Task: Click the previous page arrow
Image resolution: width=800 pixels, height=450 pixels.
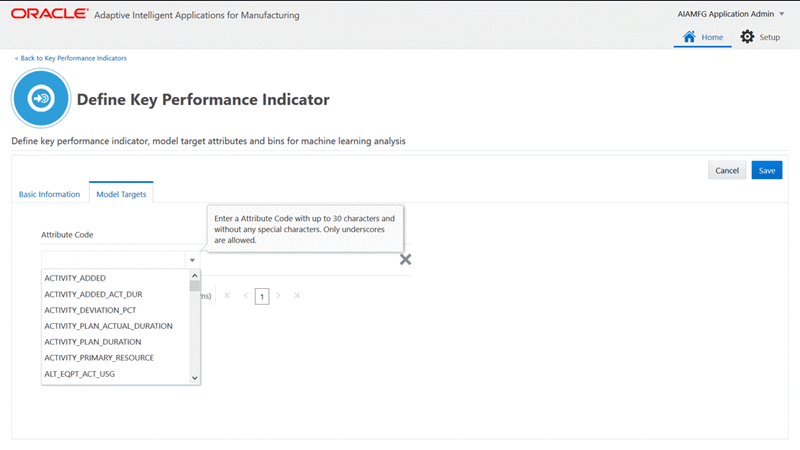Action: (x=245, y=296)
